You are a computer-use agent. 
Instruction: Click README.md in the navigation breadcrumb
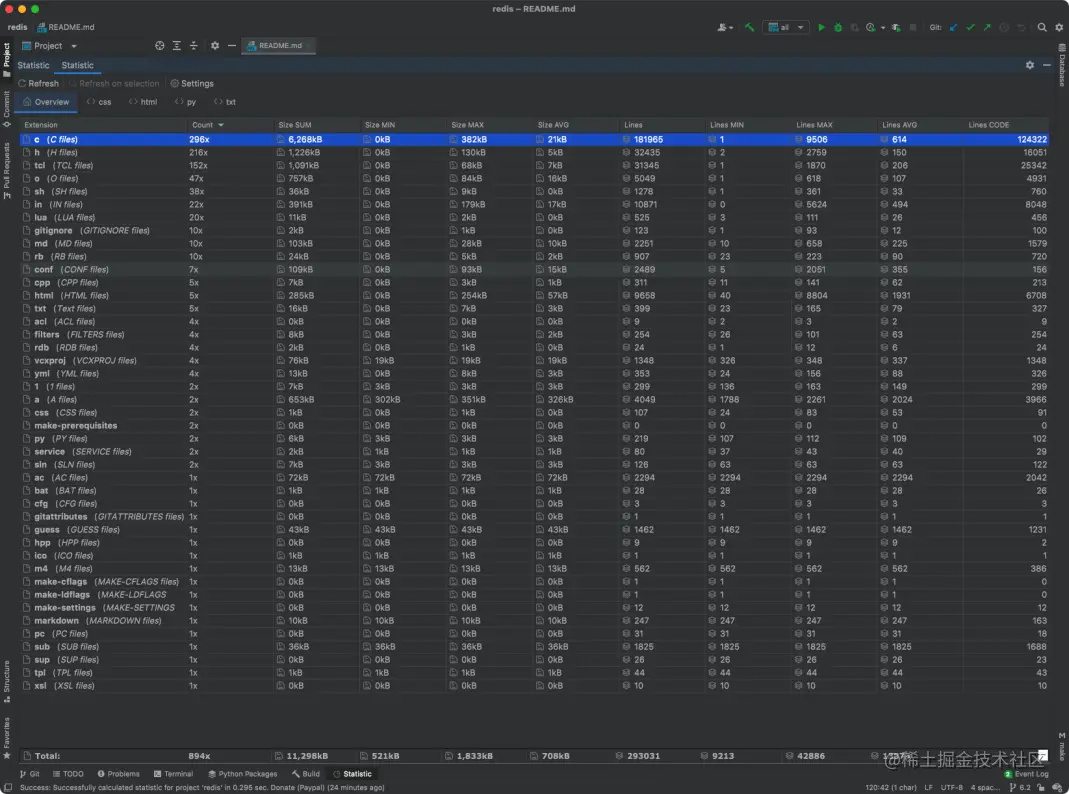pyautogui.click(x=65, y=27)
